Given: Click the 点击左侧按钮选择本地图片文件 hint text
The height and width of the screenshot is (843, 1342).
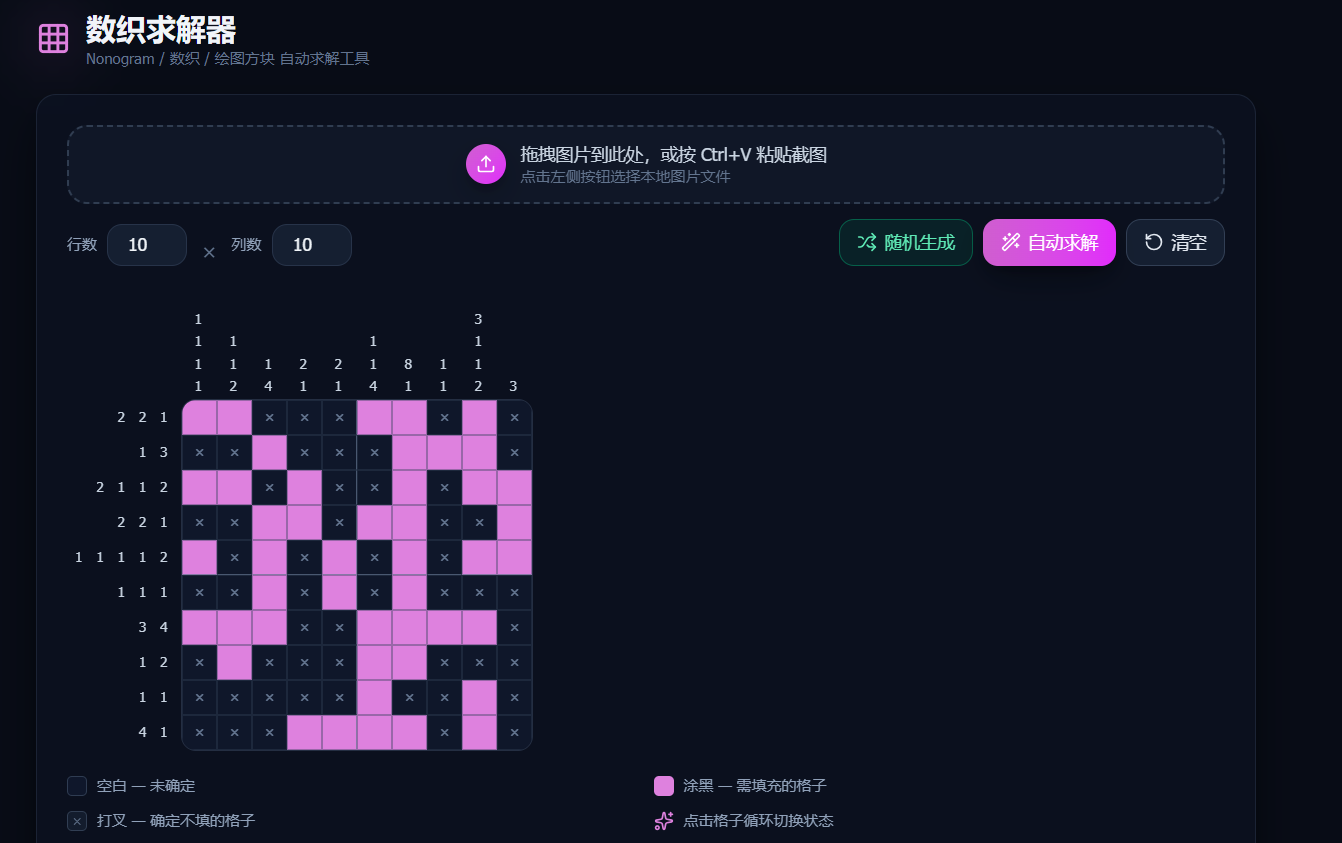Looking at the screenshot, I should [x=625, y=177].
